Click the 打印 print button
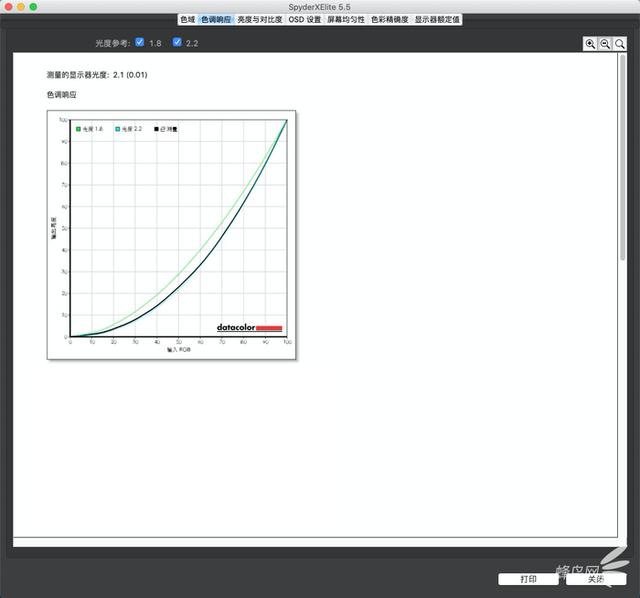The height and width of the screenshot is (598, 640). tap(528, 579)
